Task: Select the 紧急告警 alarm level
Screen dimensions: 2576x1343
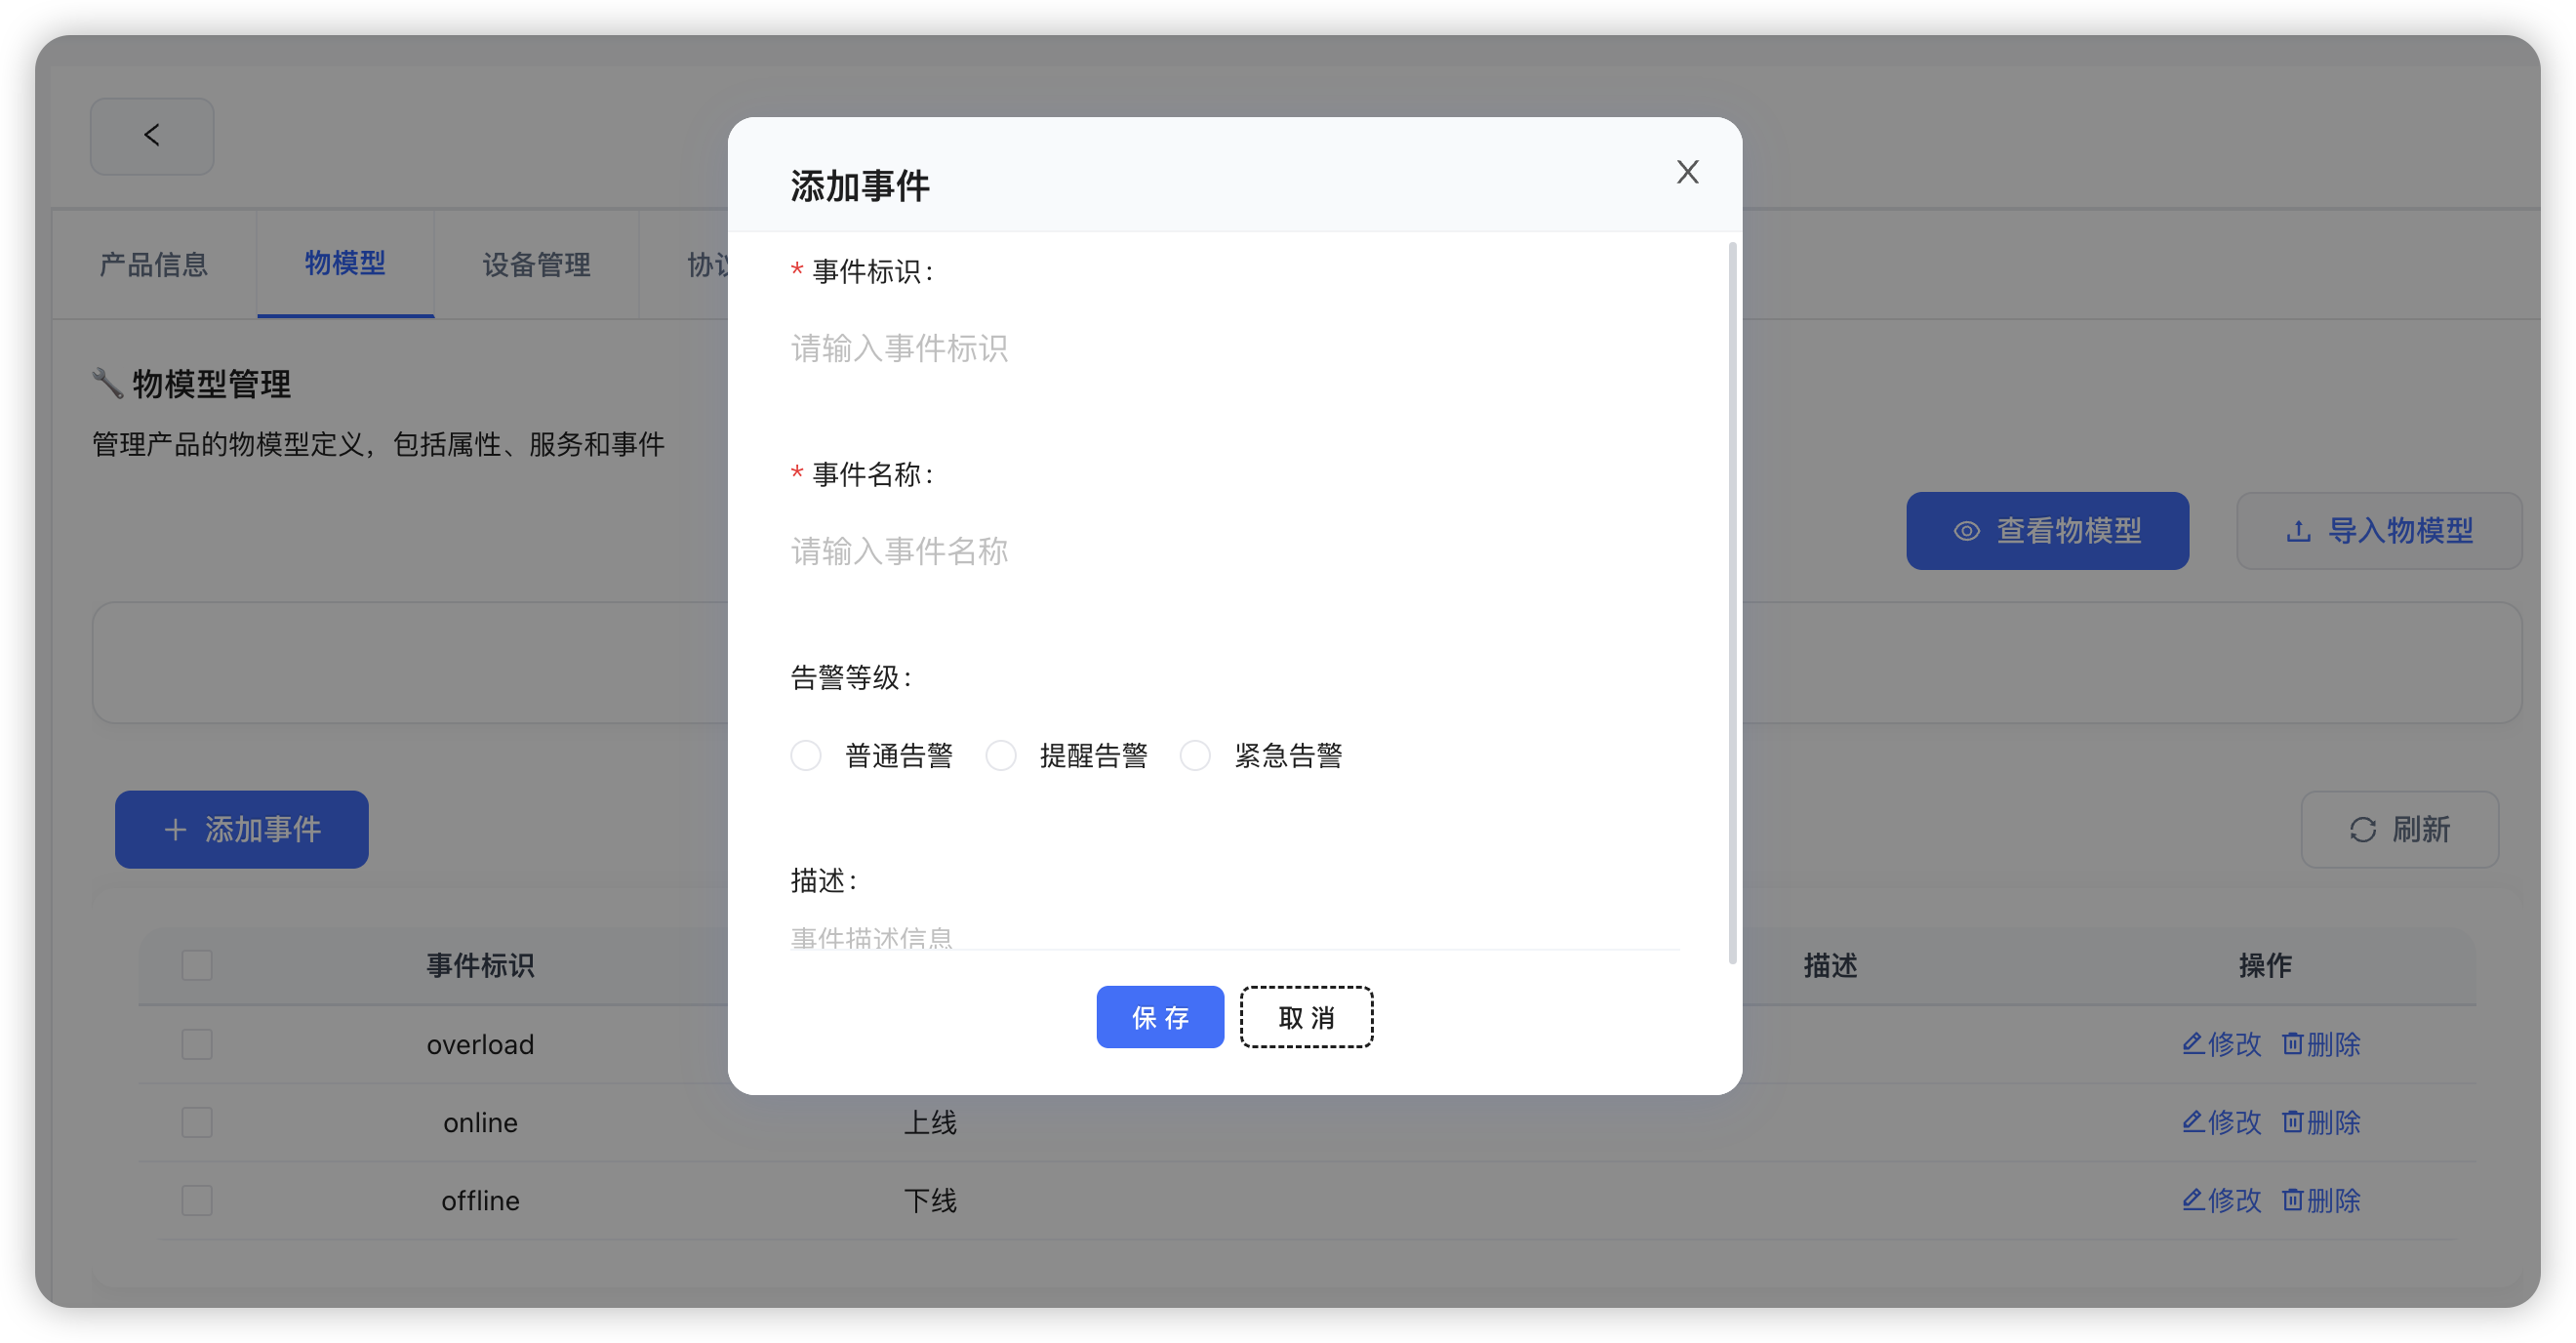Action: [x=1195, y=755]
